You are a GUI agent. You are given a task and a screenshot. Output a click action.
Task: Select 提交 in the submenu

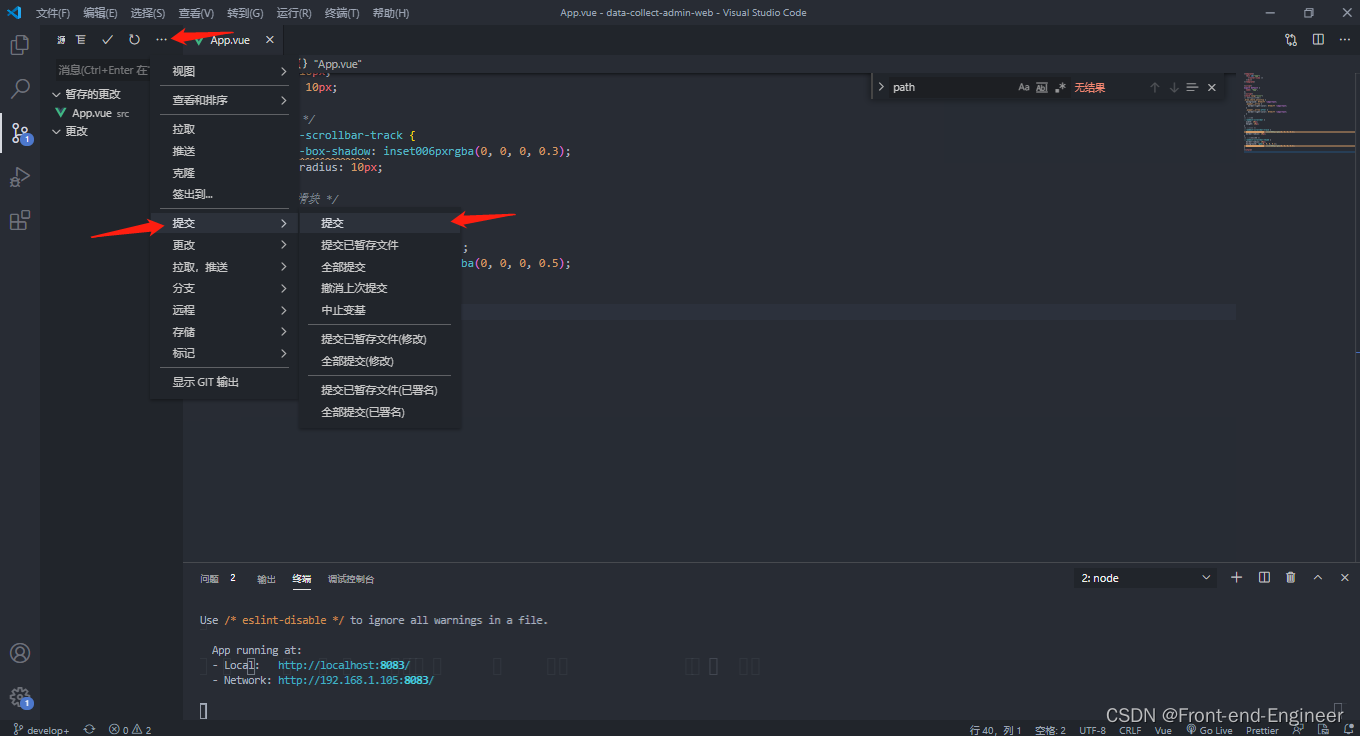[x=380, y=223]
